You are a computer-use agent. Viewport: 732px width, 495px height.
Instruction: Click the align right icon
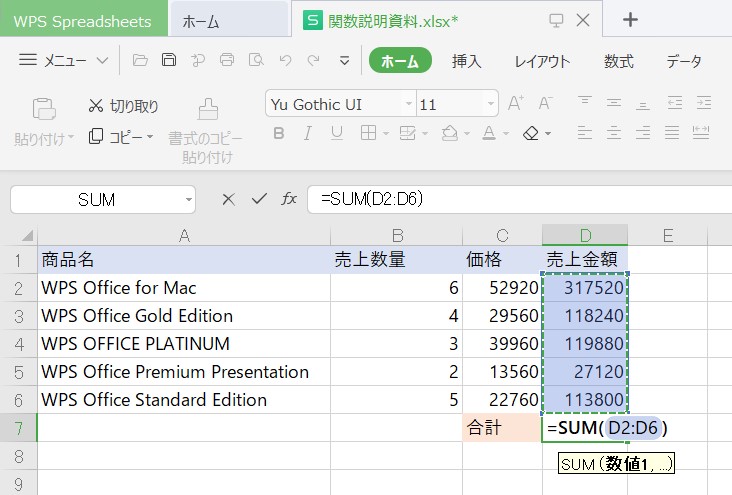643,133
